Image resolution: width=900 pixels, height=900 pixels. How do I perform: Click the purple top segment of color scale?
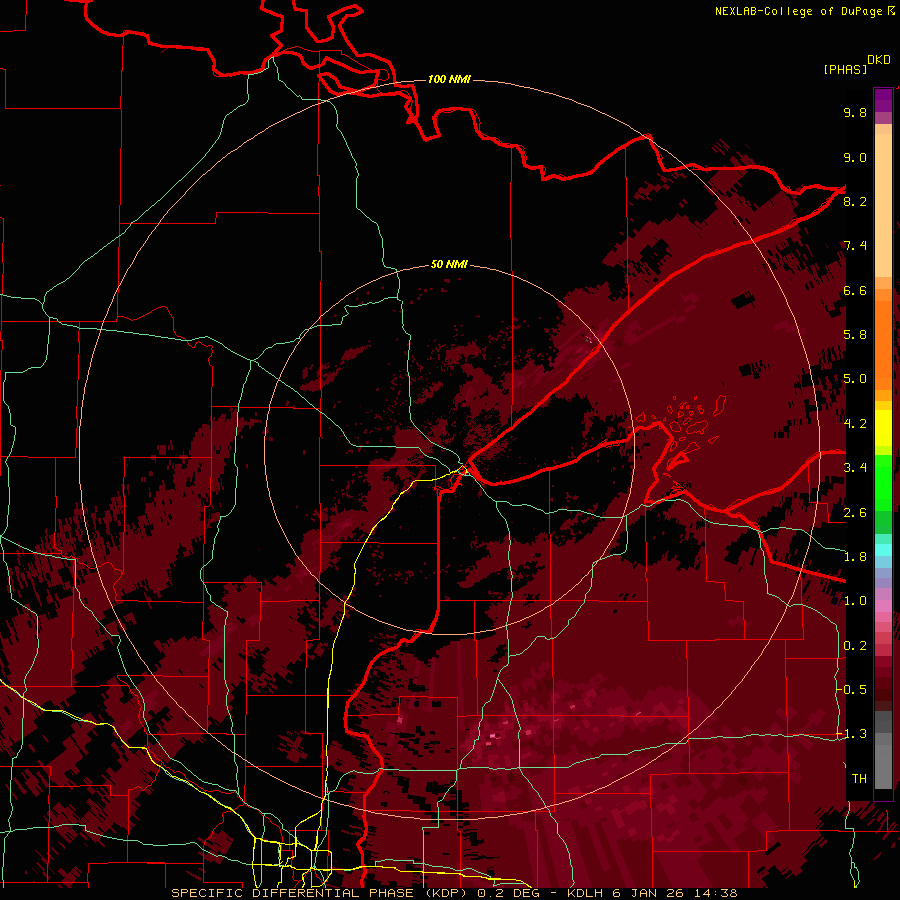coord(883,100)
